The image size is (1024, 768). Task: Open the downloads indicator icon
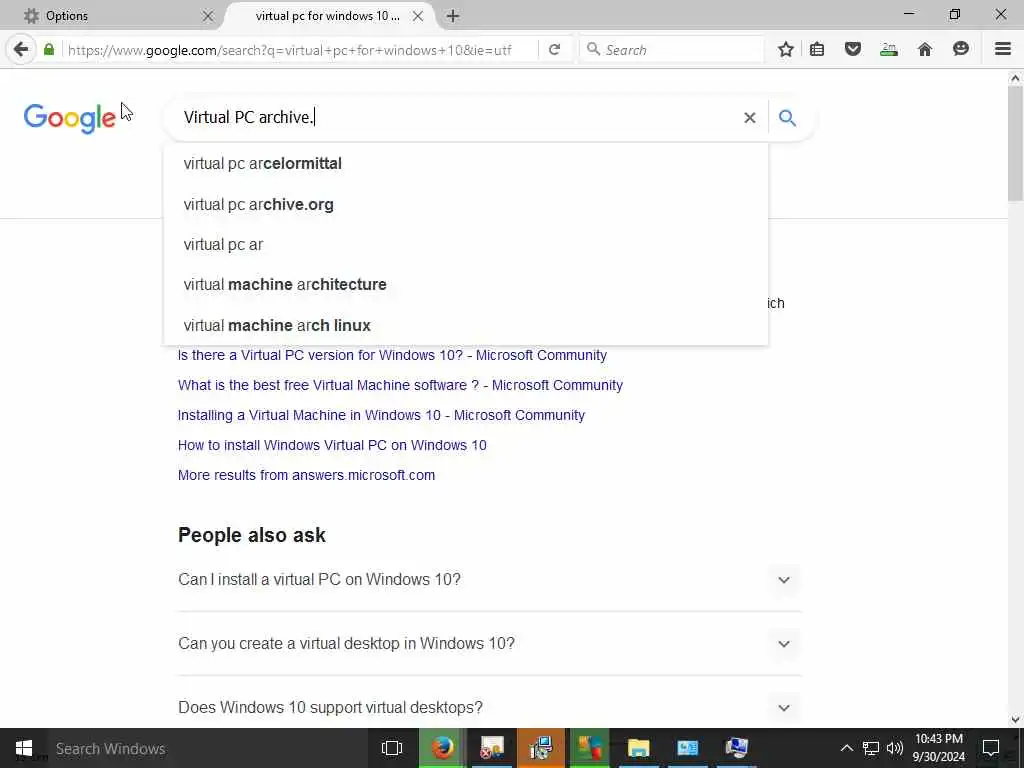click(889, 49)
